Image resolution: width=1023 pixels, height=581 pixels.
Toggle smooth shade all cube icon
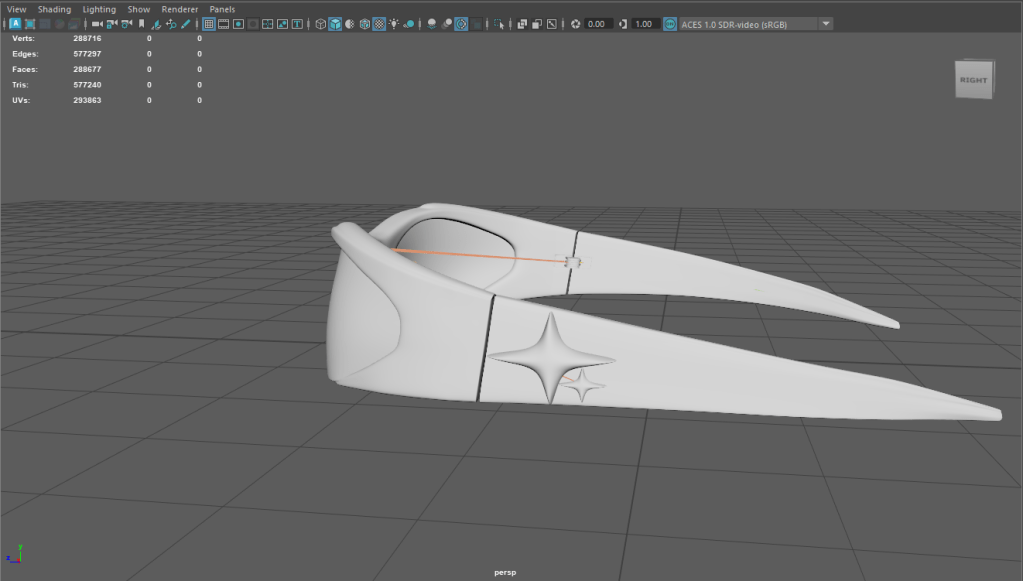pyautogui.click(x=335, y=24)
